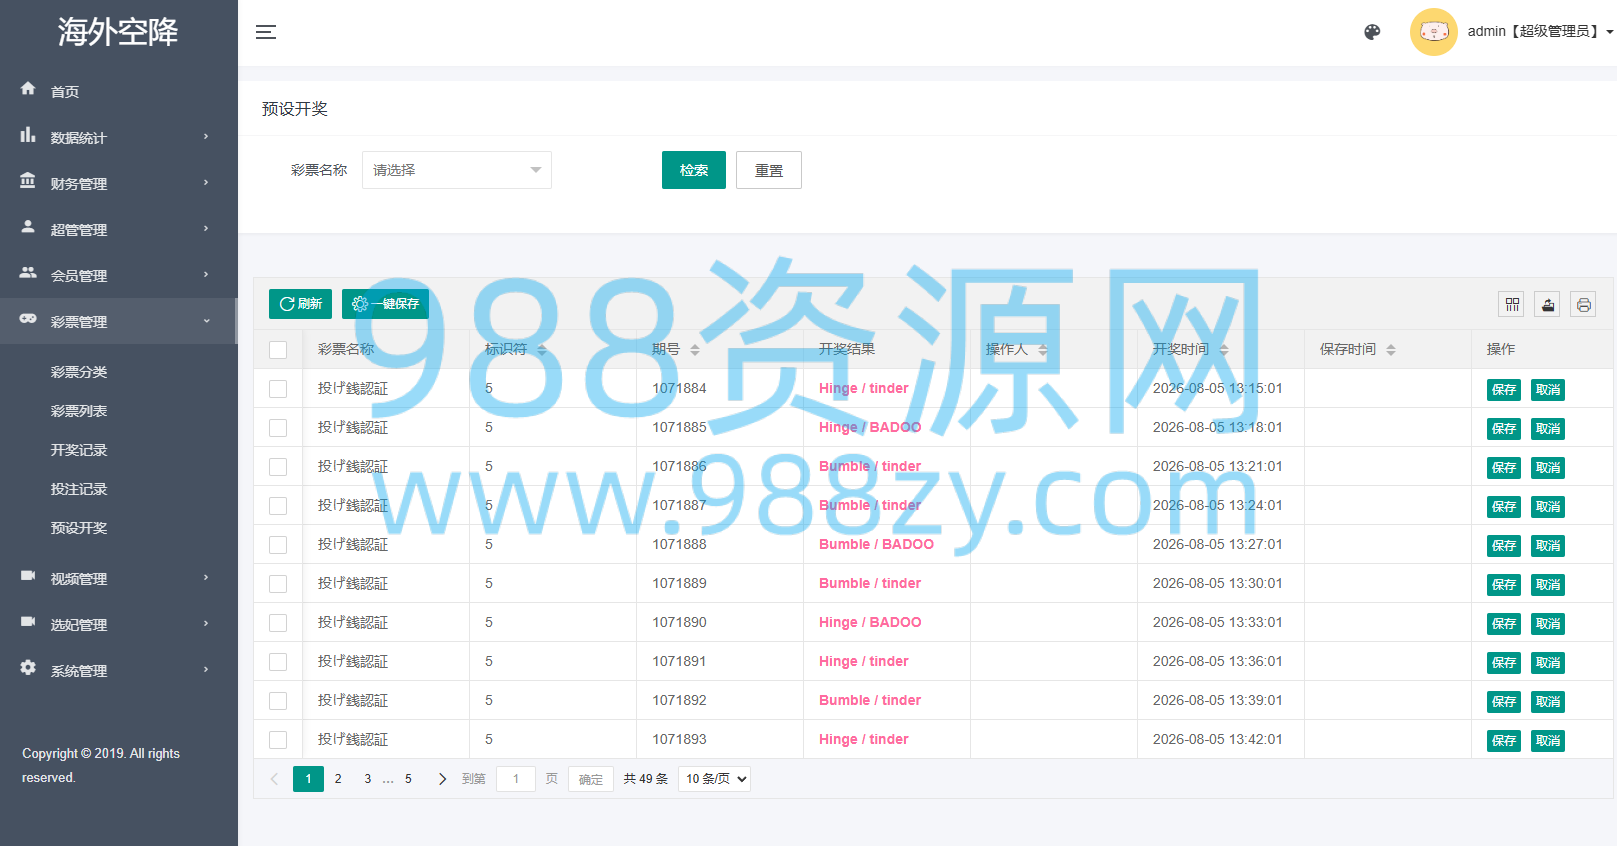Go to previous page arrow
Viewport: 1617px width, 846px height.
(x=274, y=779)
